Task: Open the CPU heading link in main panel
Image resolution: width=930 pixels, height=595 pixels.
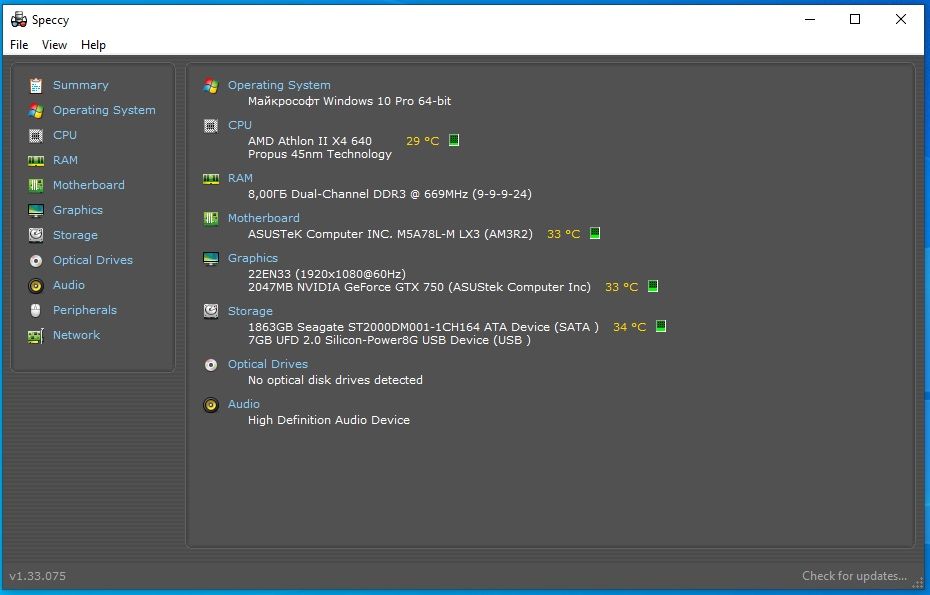Action: tap(240, 125)
